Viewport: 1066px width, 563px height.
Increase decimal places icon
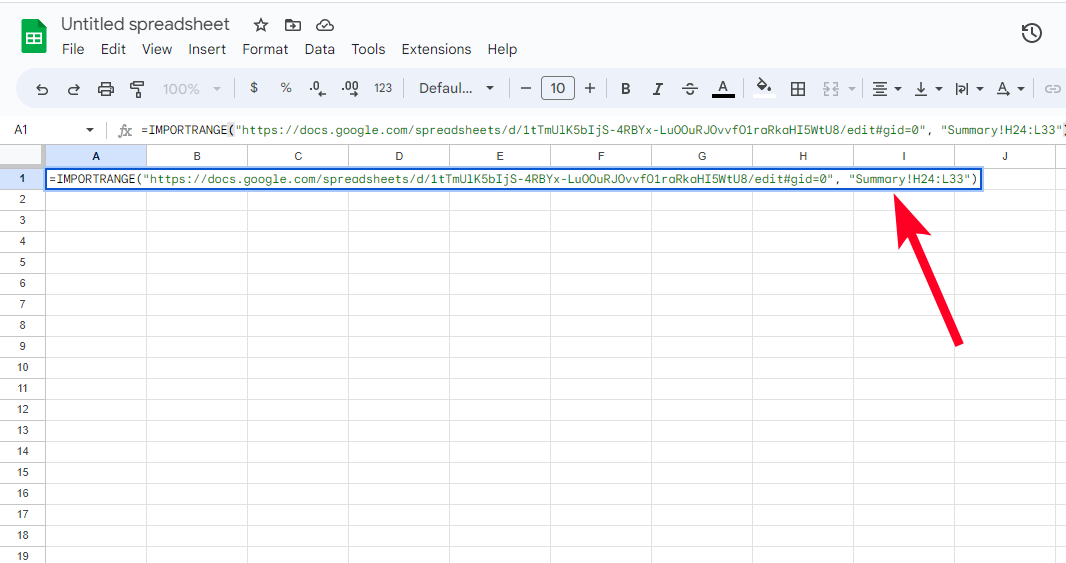coord(350,88)
